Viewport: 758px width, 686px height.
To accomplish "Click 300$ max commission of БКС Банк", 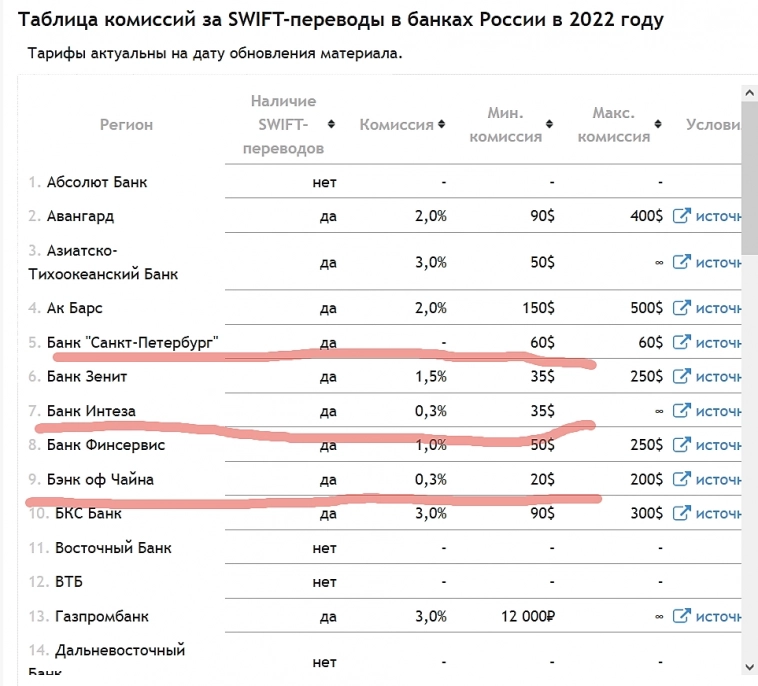I will click(646, 513).
